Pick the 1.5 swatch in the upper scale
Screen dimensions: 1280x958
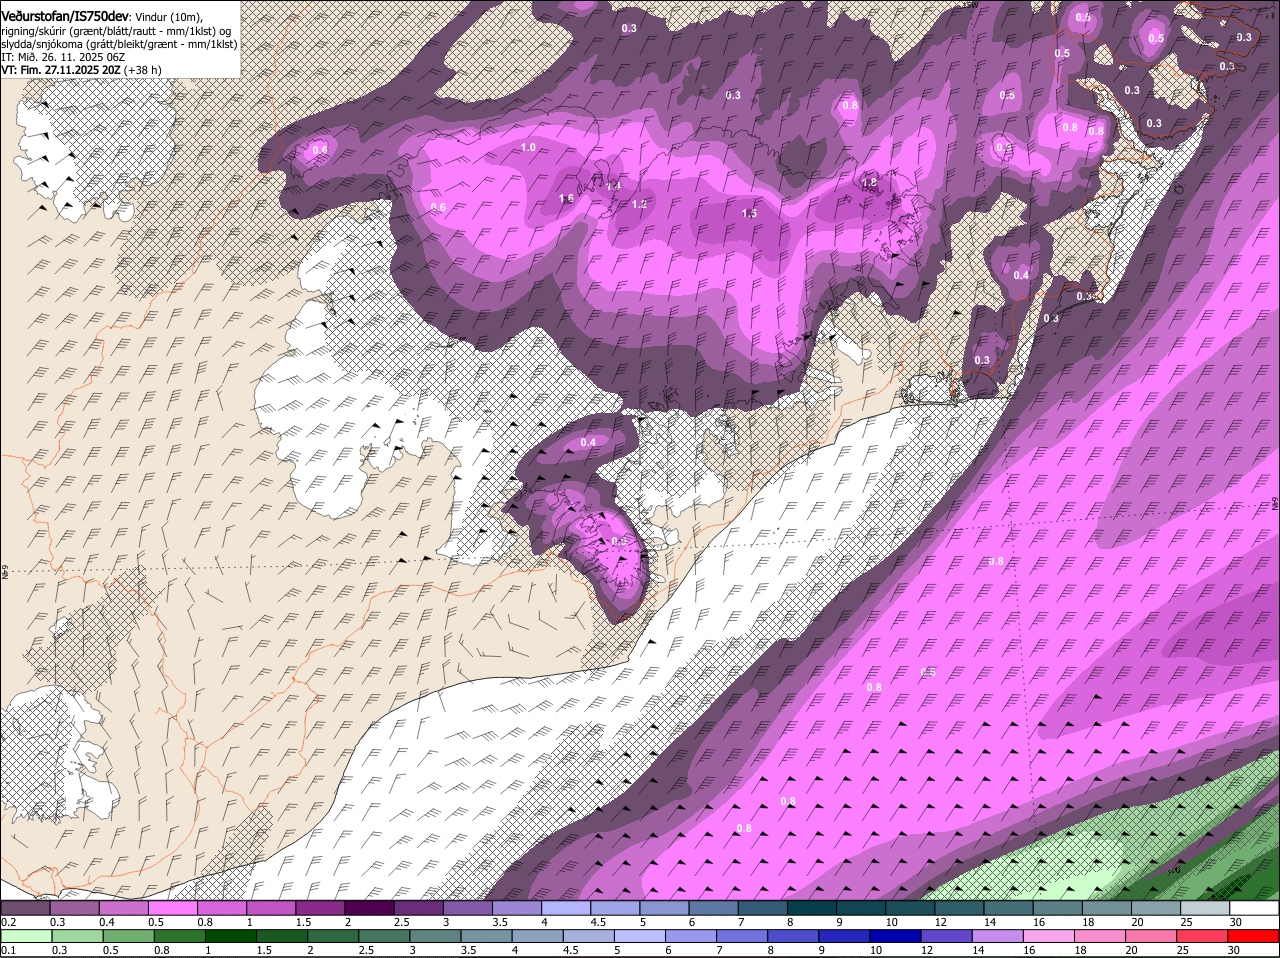pyautogui.click(x=320, y=908)
